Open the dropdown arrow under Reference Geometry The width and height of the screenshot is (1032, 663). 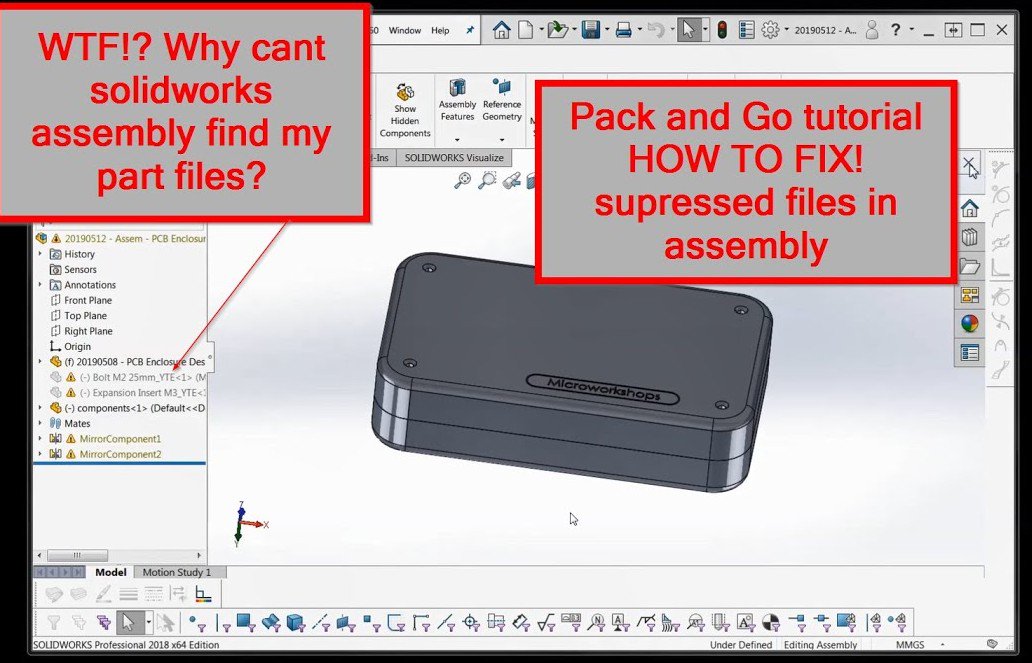pos(502,140)
